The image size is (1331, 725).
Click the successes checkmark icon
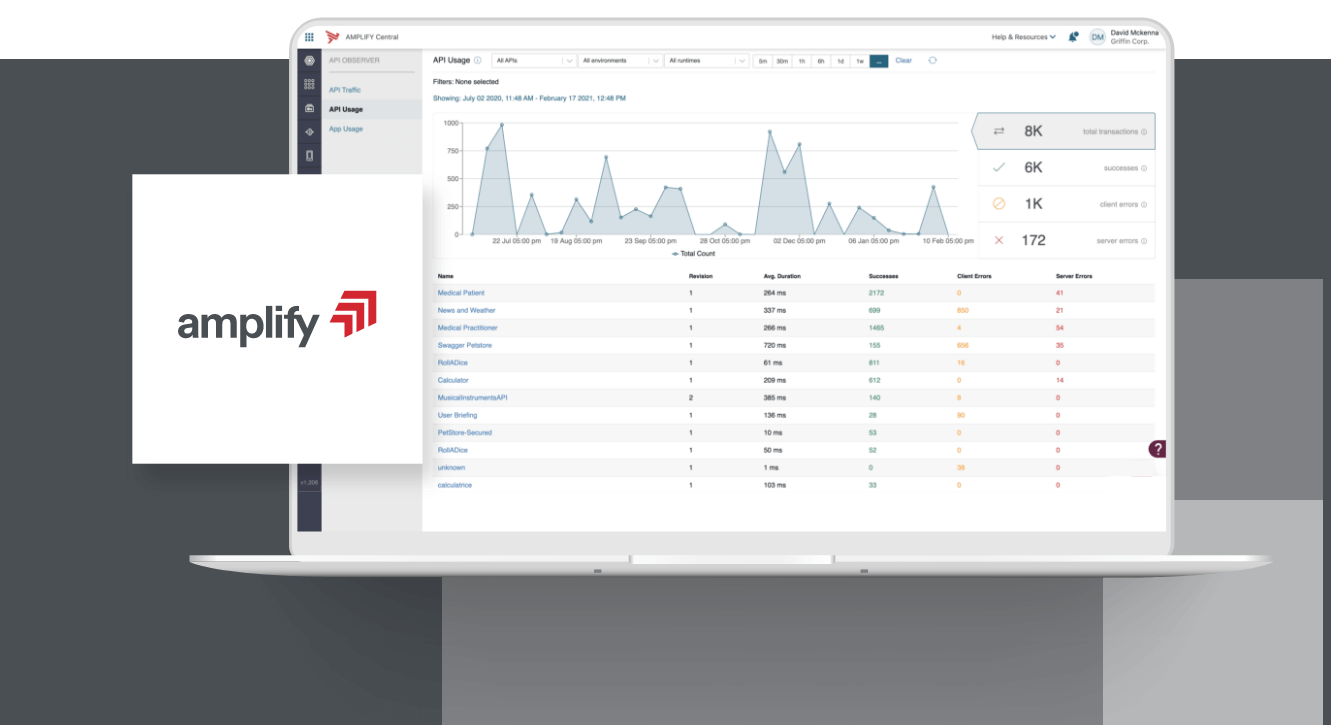coord(998,167)
